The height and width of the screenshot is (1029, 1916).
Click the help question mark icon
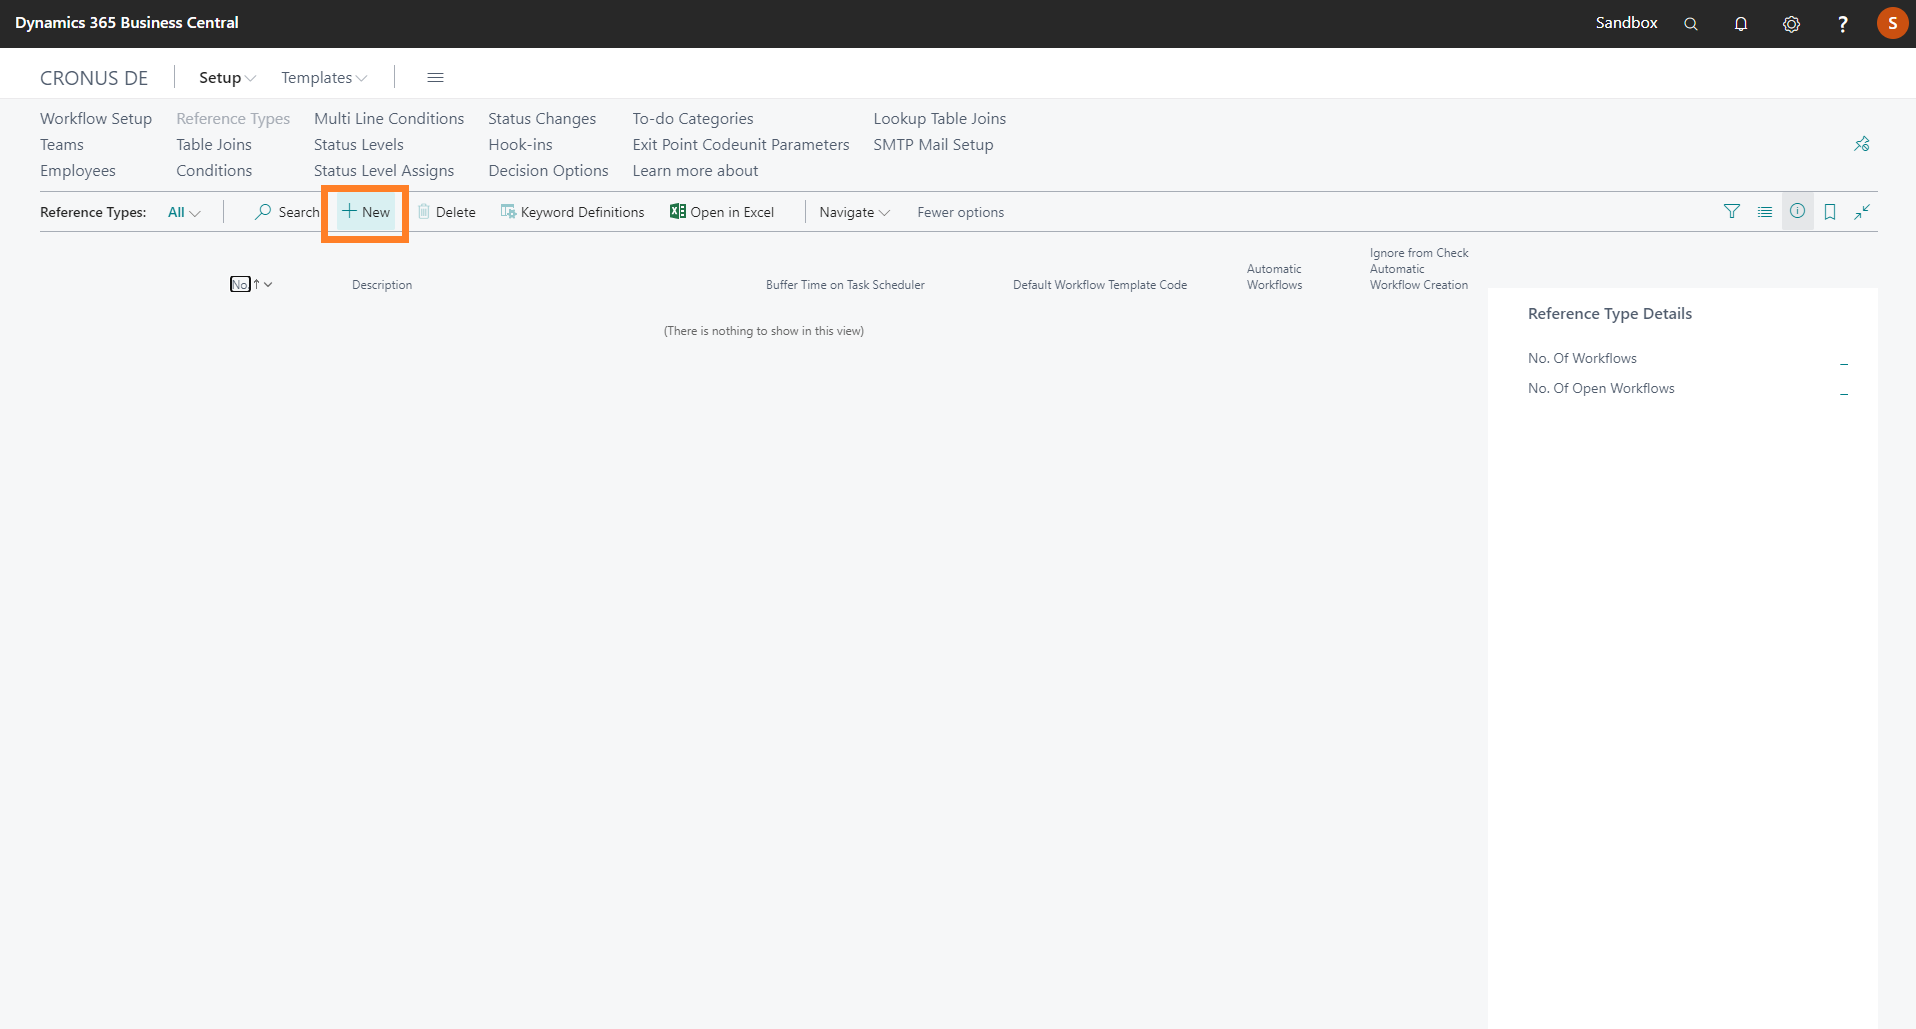point(1842,24)
